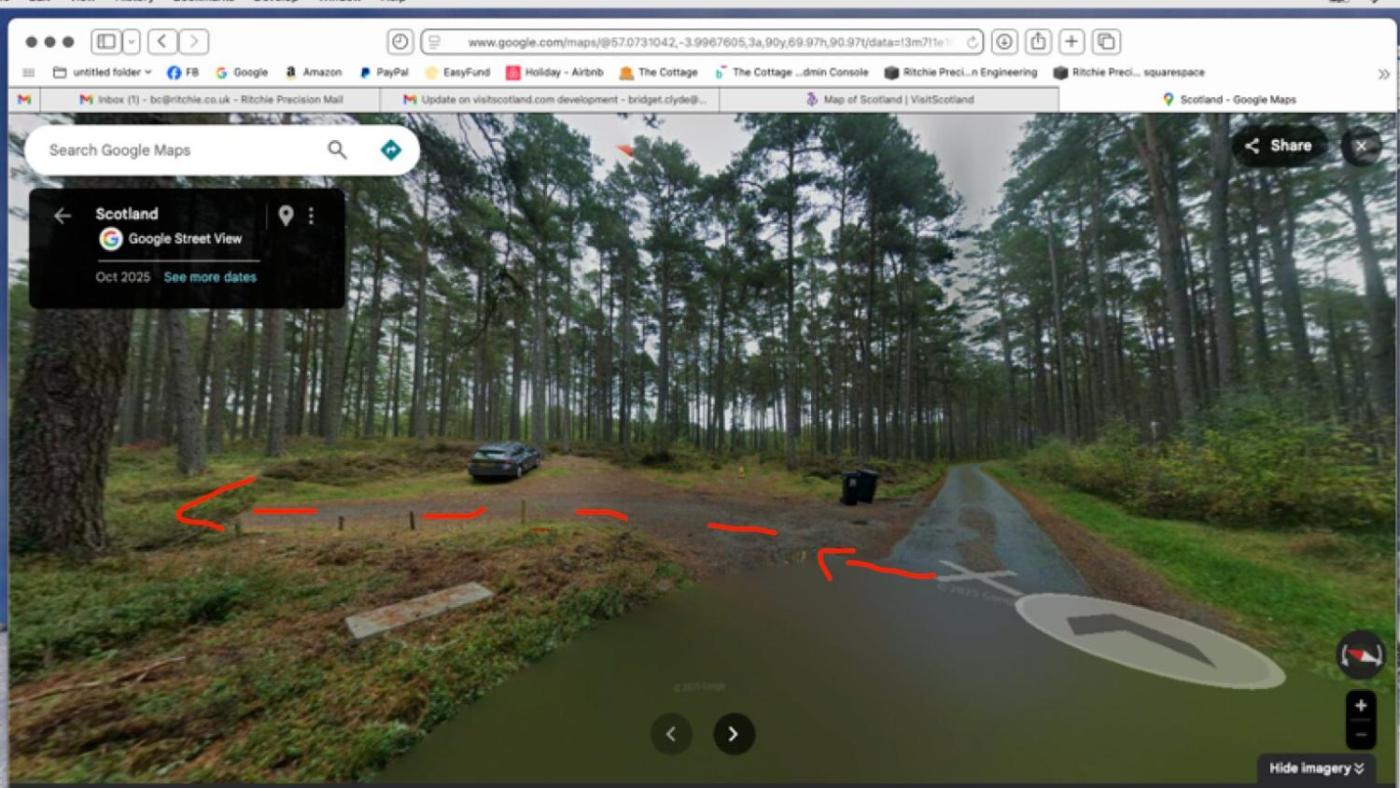The height and width of the screenshot is (788, 1400).
Task: Hide imagery strip at bottom right
Action: tap(1316, 768)
